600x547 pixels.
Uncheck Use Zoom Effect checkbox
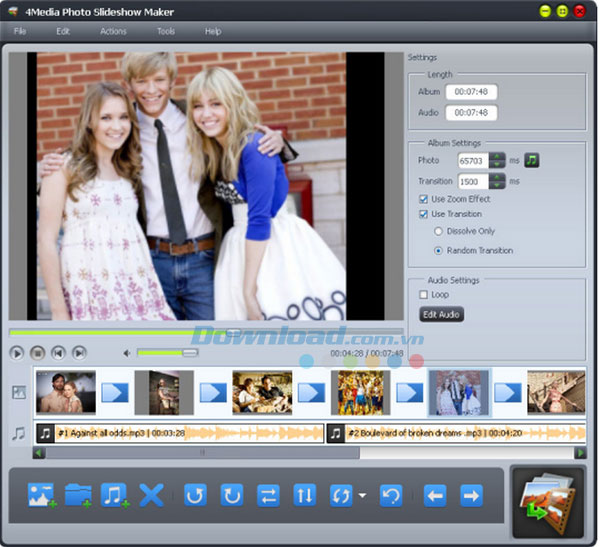[423, 199]
